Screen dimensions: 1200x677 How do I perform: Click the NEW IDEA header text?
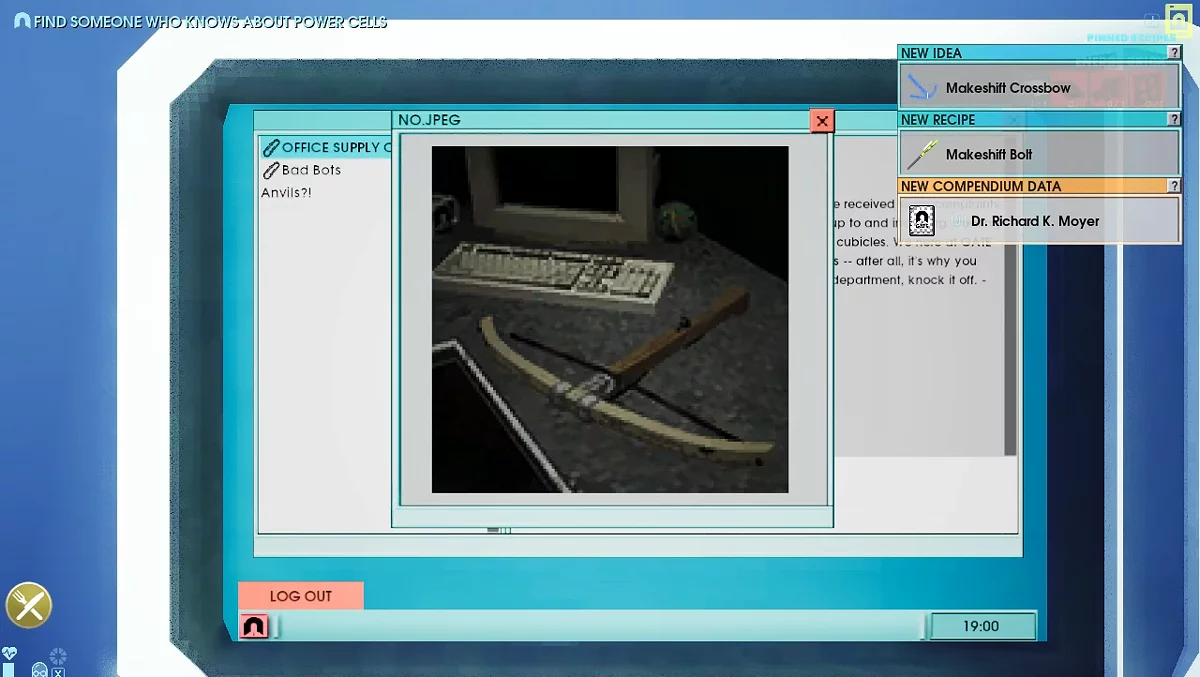pyautogui.click(x=931, y=53)
